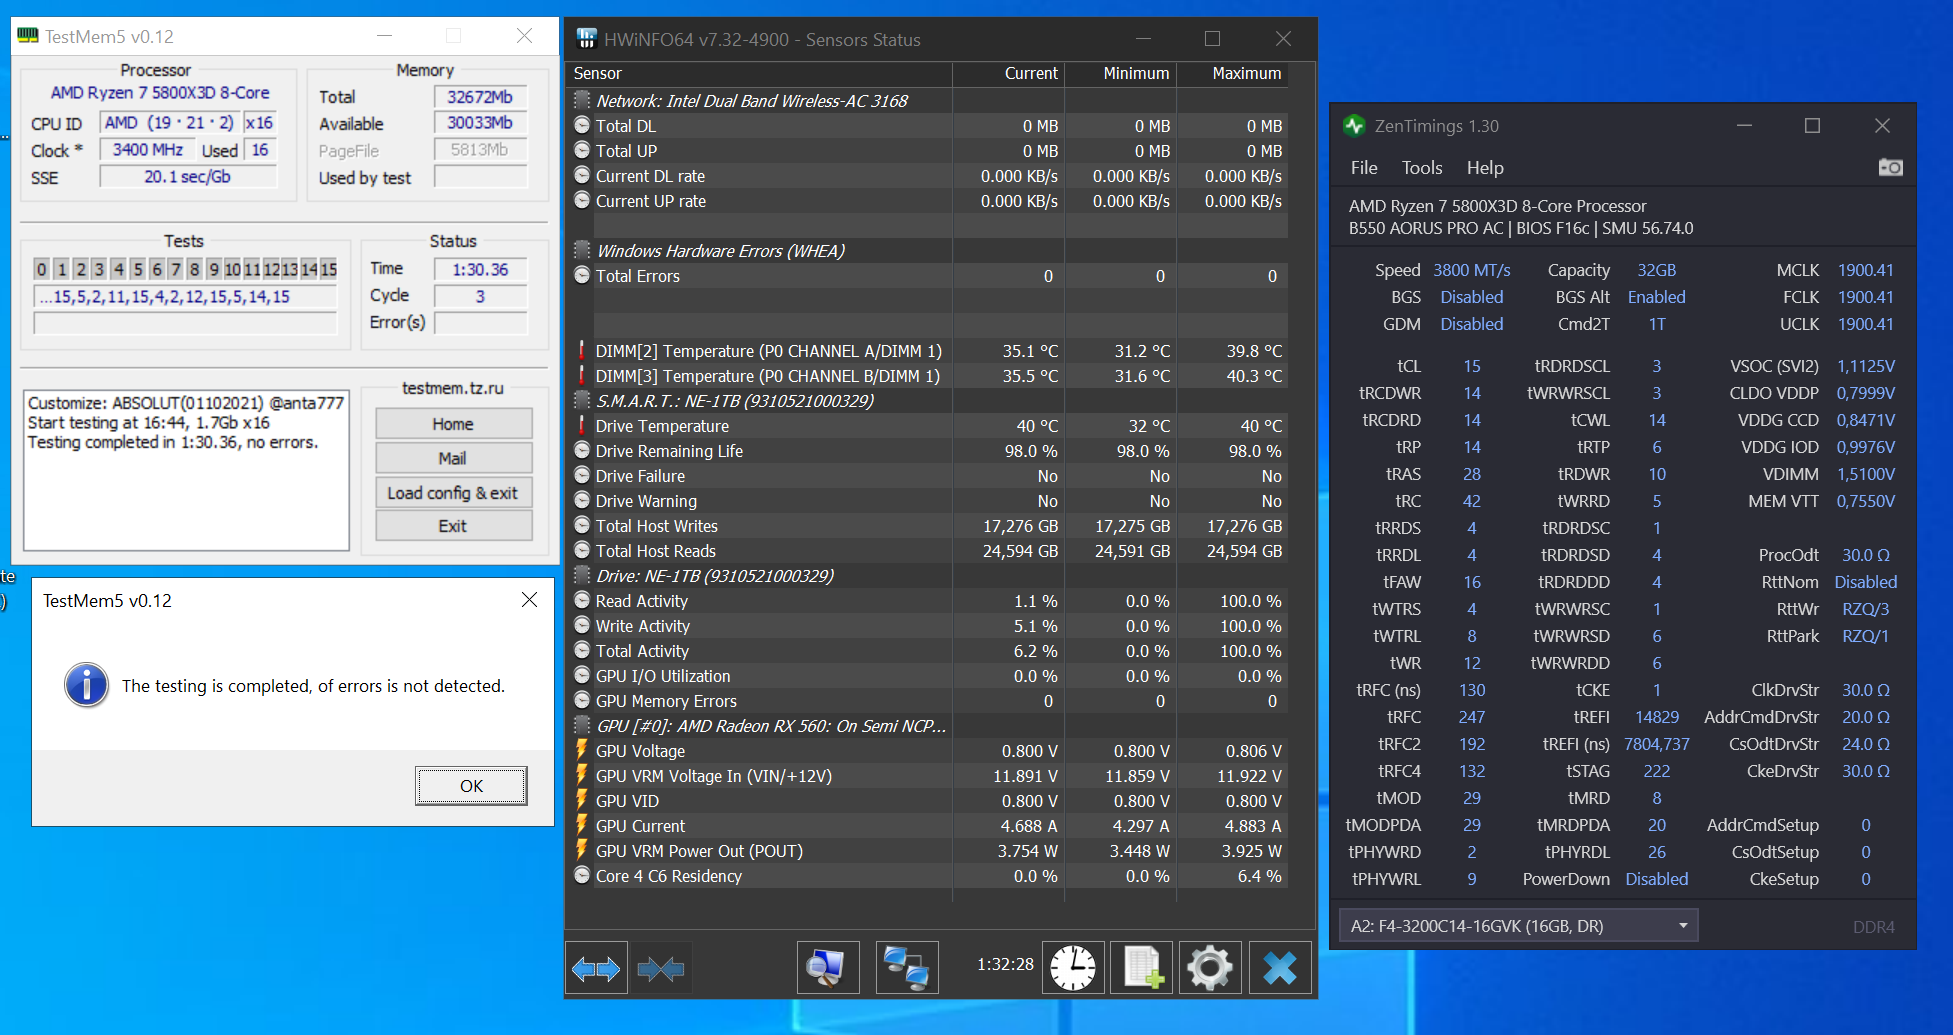Click the circle icon beside Core 4 C6 Residency

582,876
